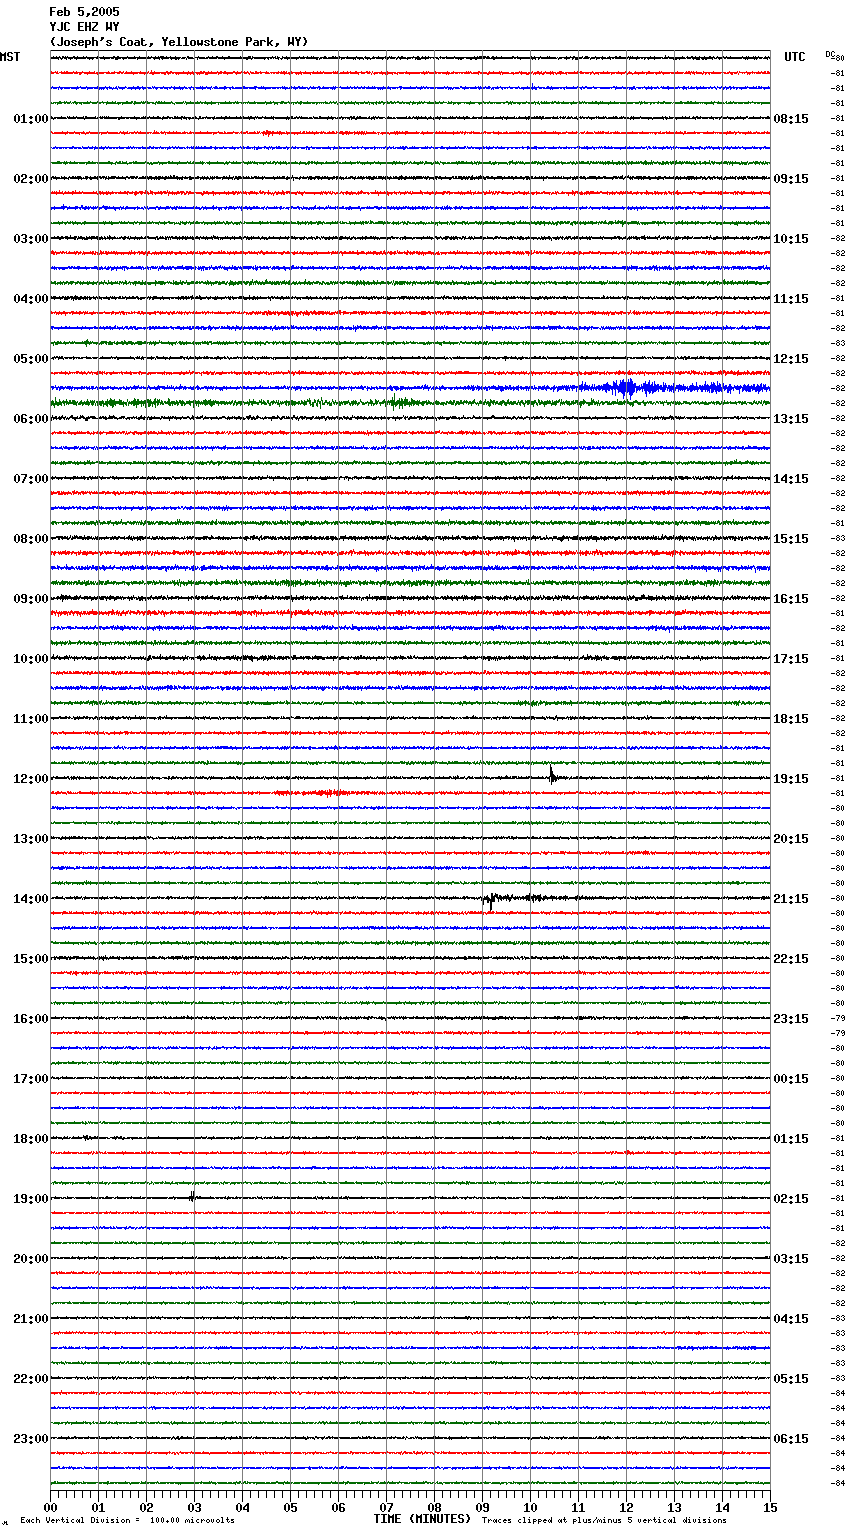
Task: Click the 09:15 UTC time label
Action: click(791, 179)
